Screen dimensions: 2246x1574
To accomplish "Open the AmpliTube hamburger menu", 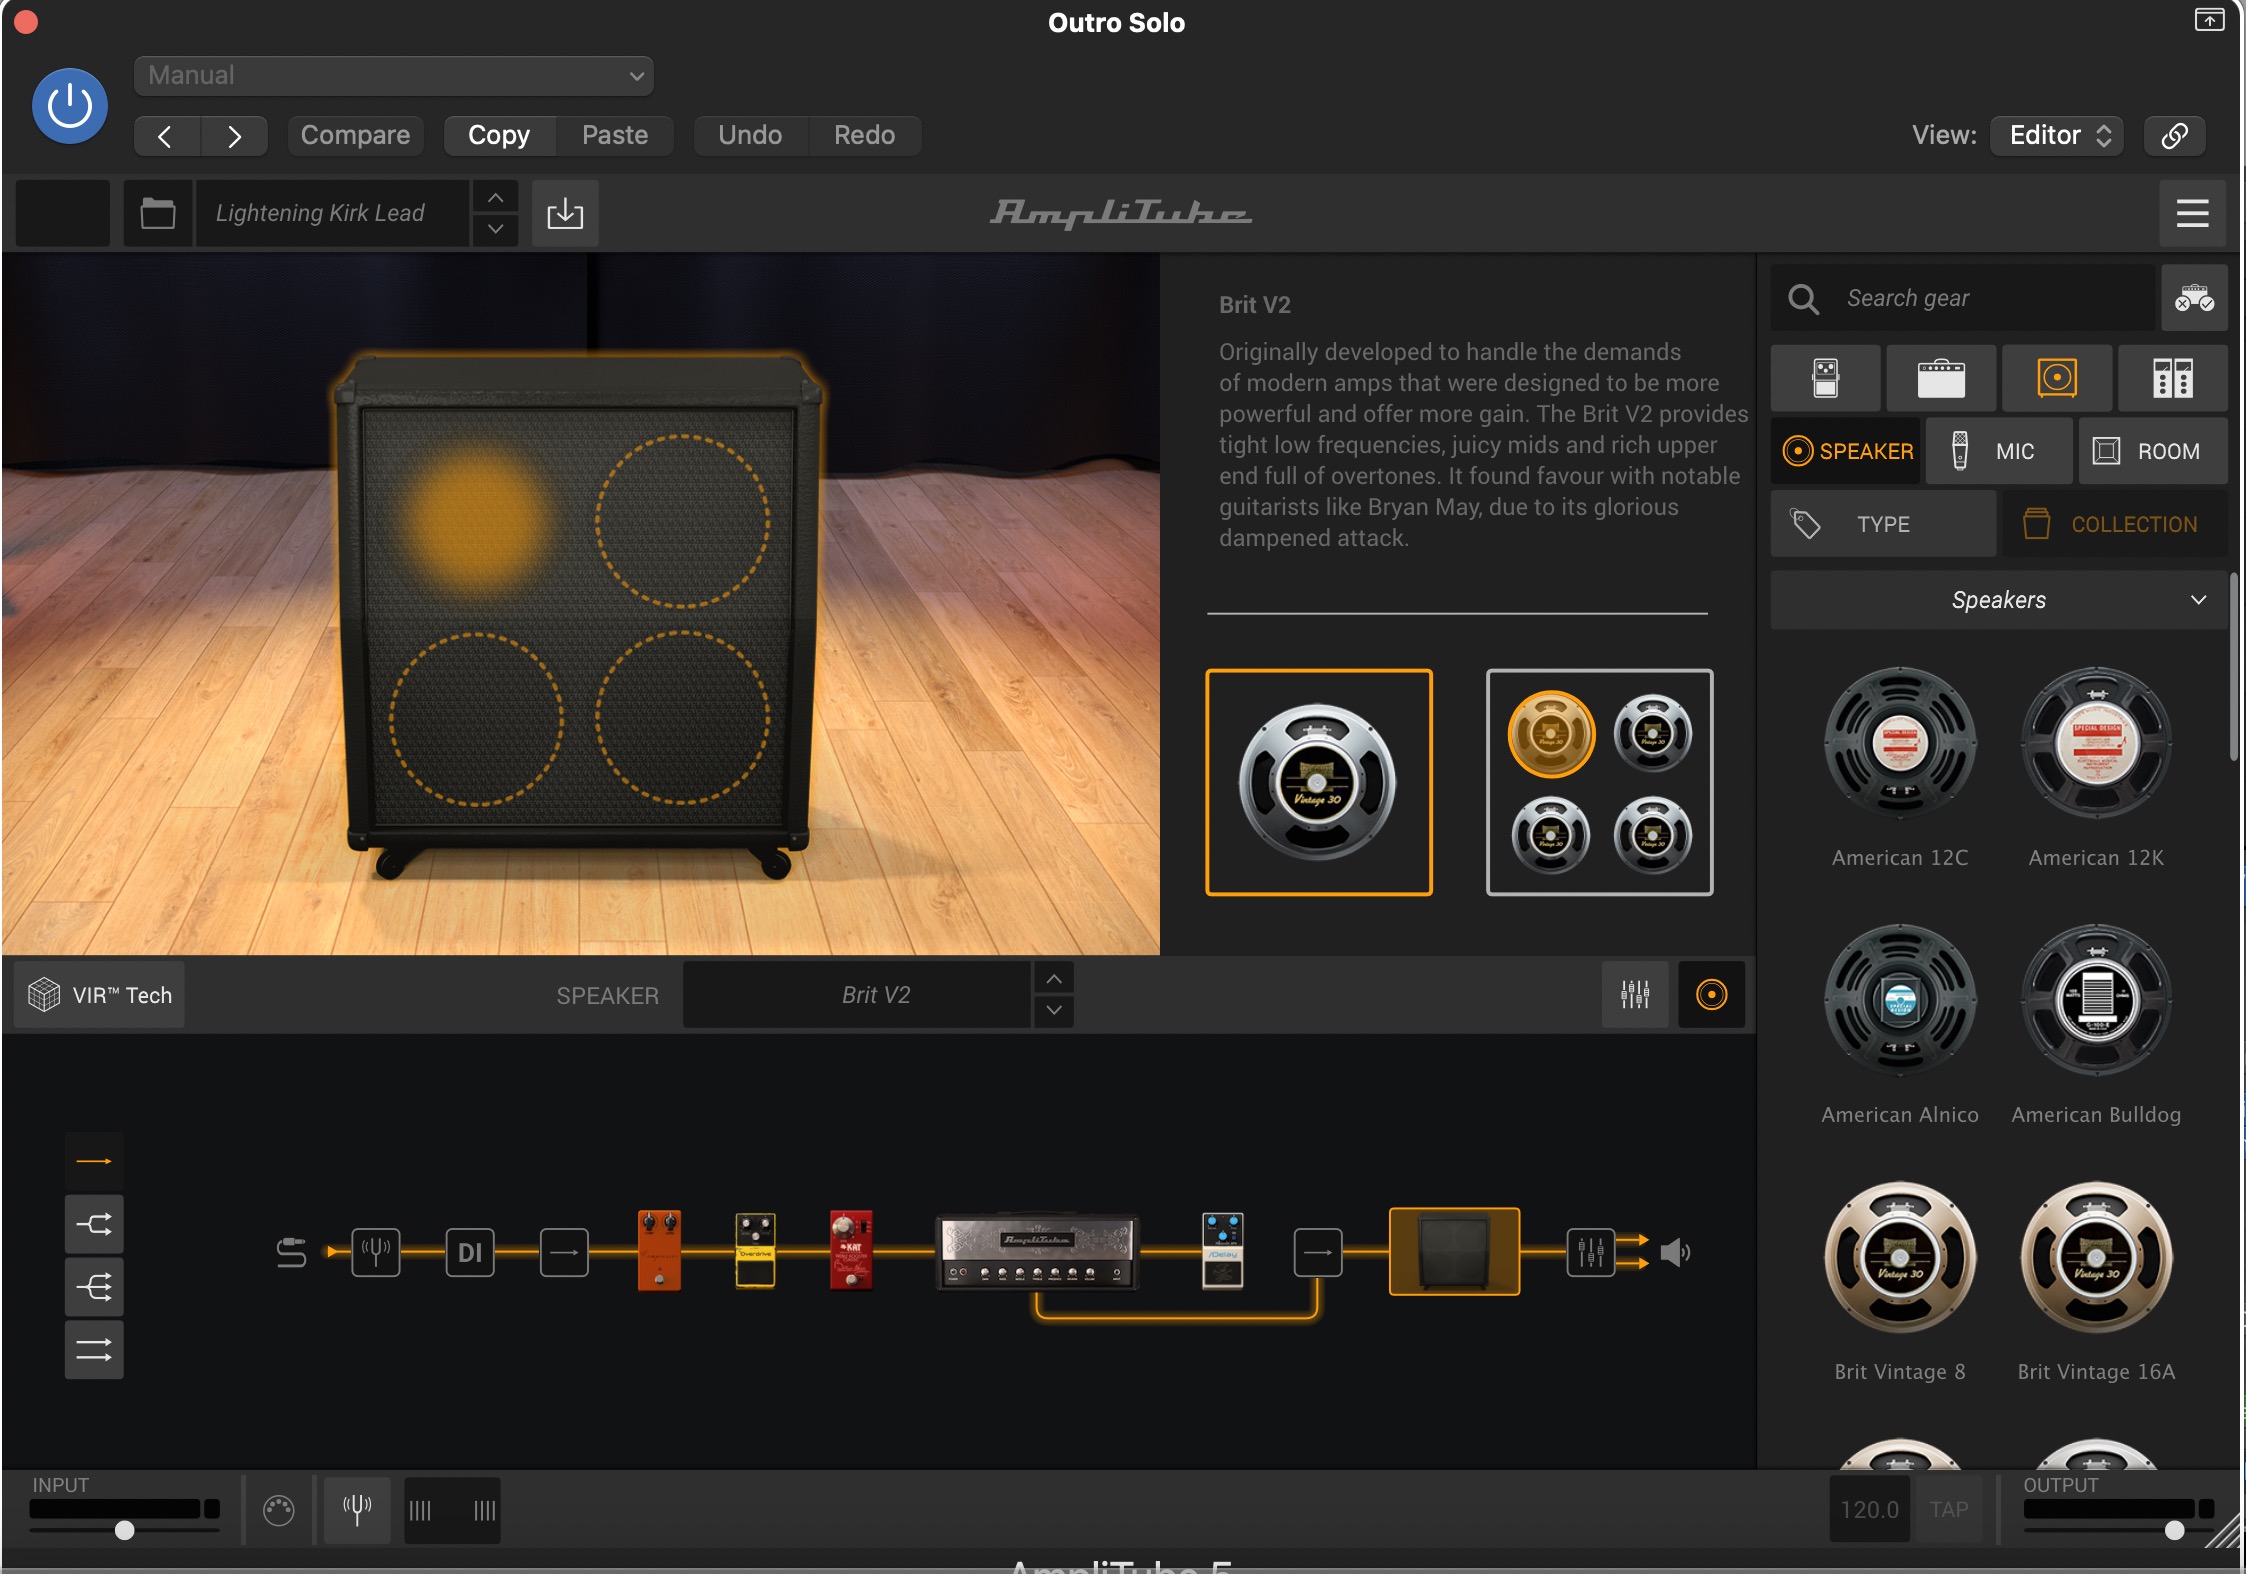I will 2192,213.
